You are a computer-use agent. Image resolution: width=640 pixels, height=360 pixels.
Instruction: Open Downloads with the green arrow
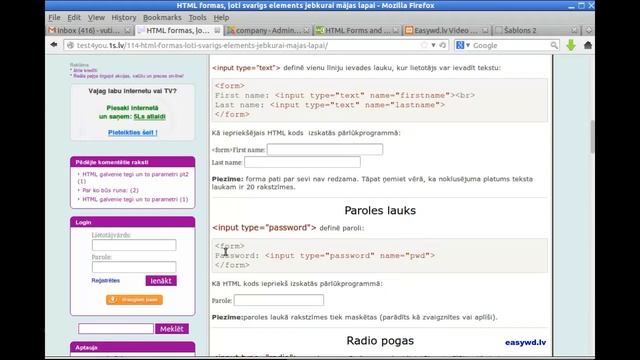pos(571,45)
